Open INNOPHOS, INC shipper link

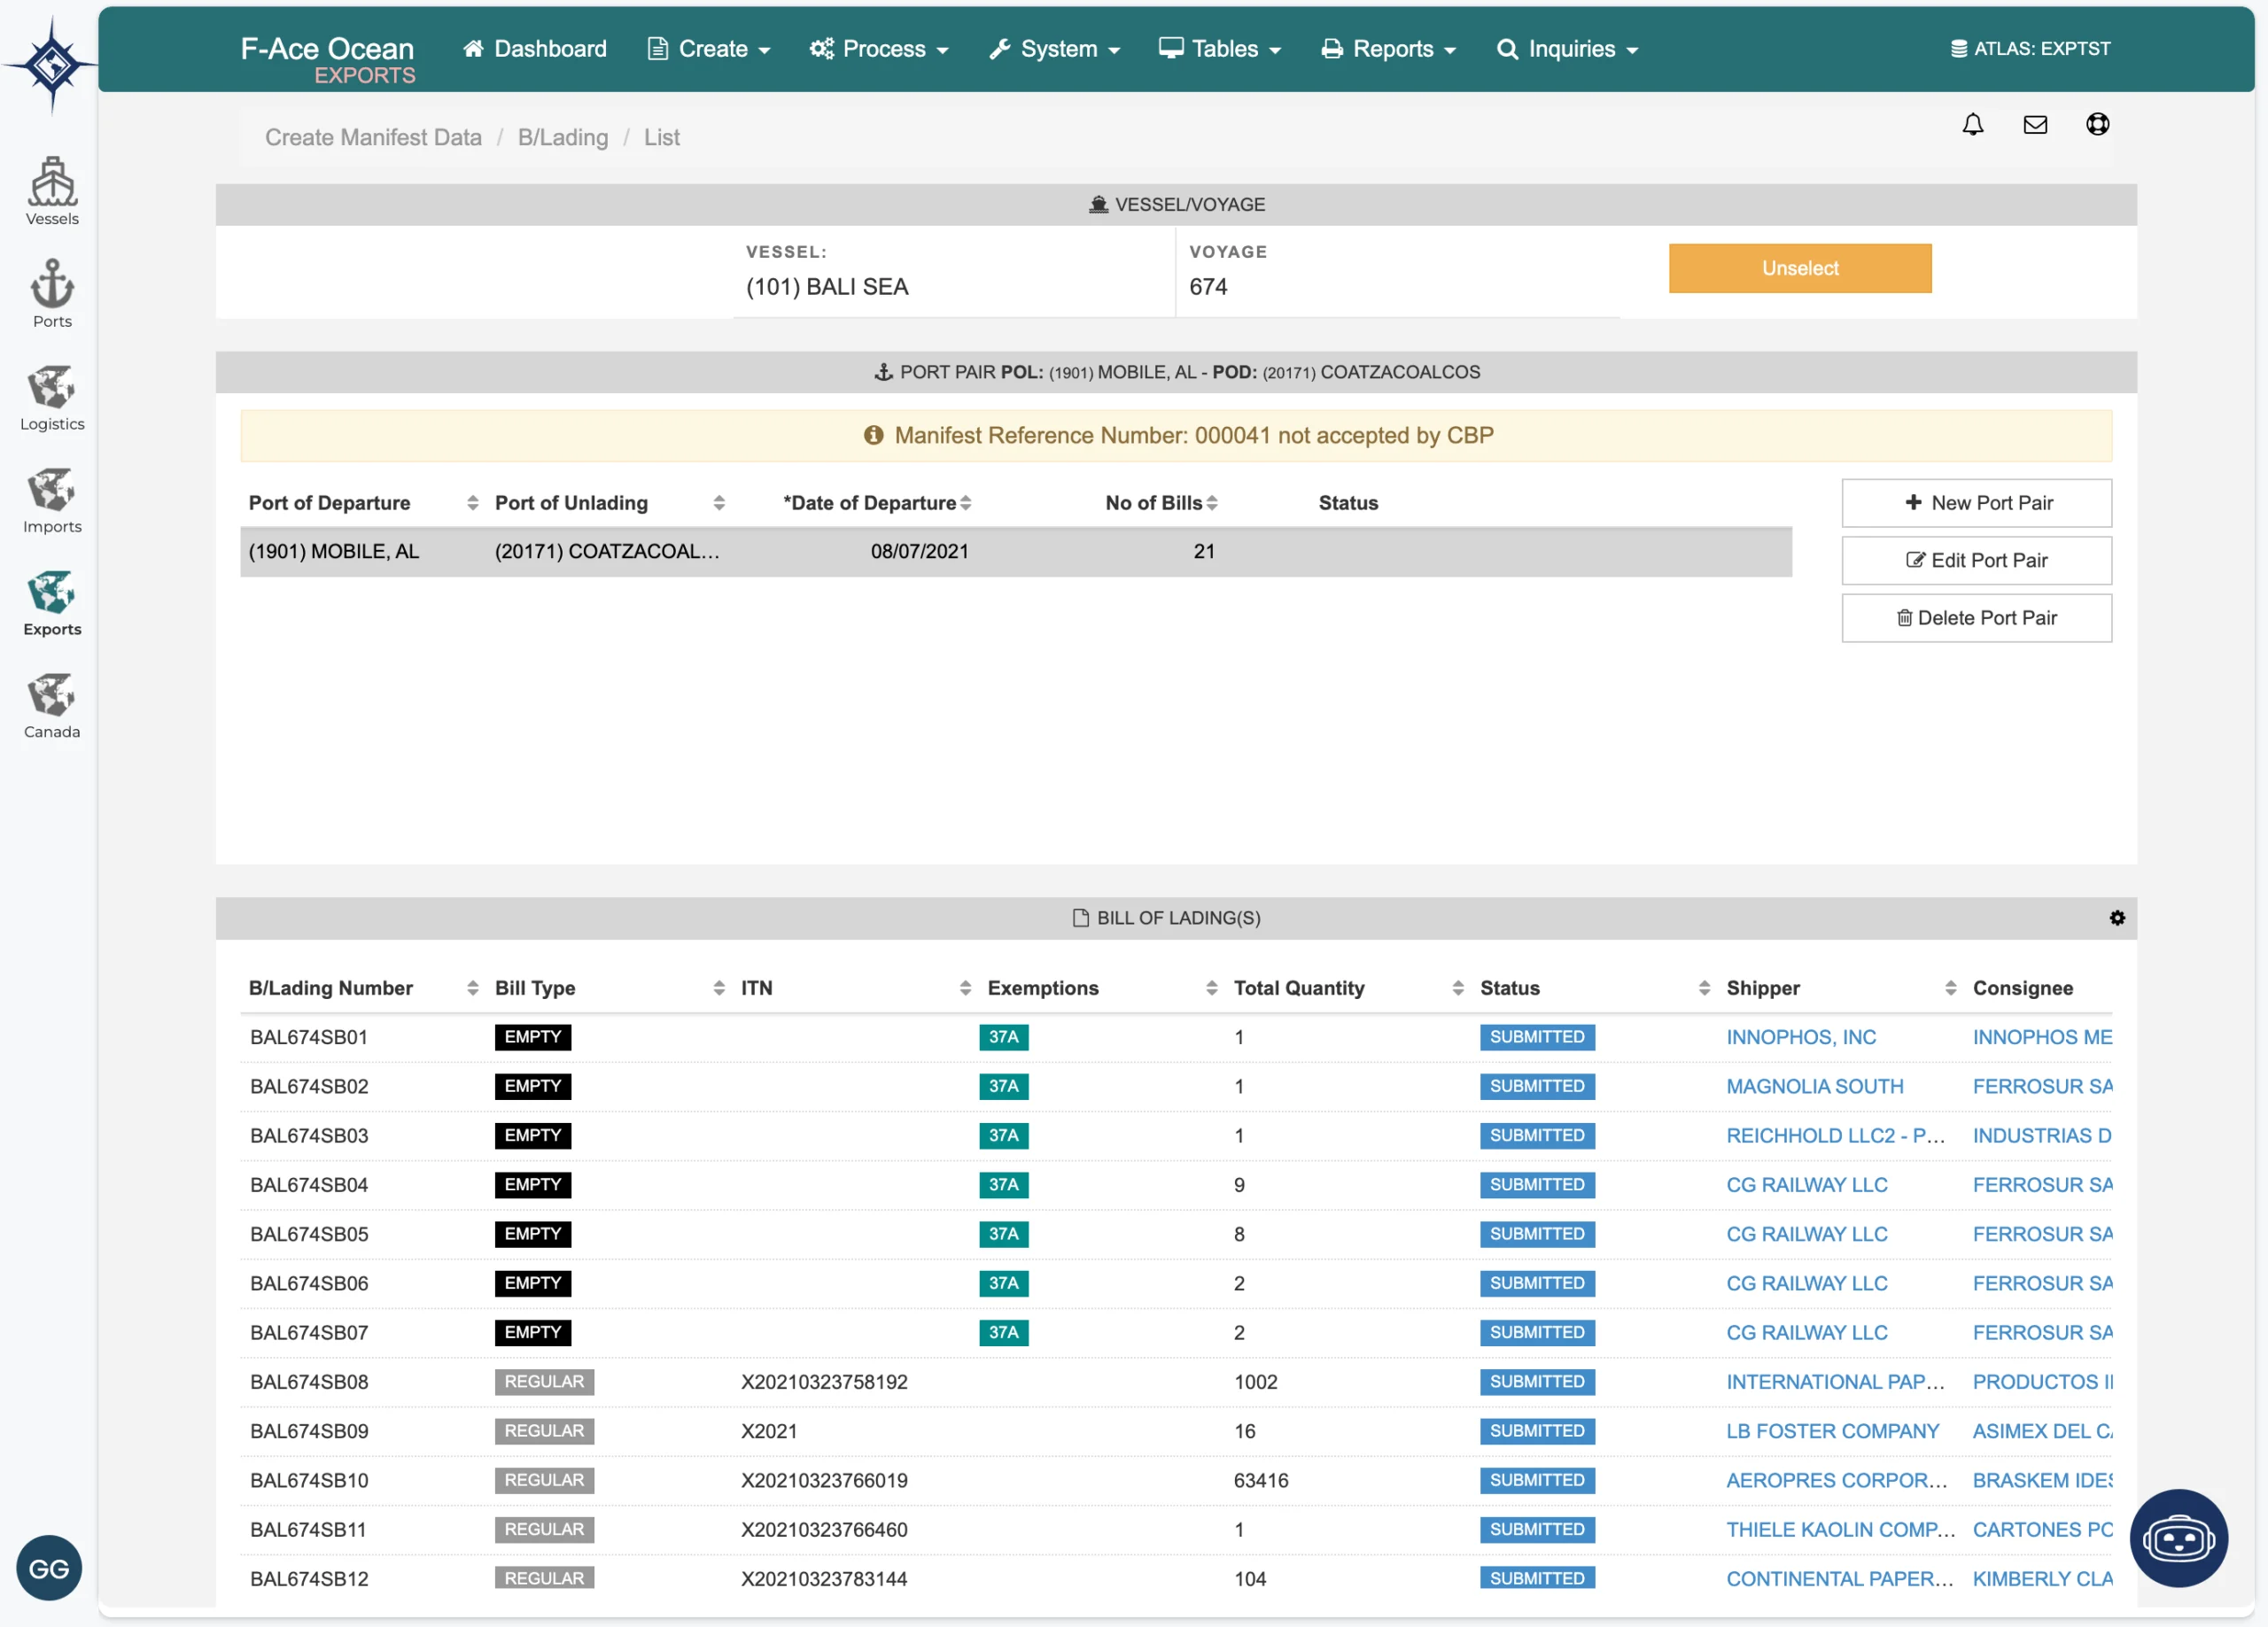(x=1800, y=1037)
